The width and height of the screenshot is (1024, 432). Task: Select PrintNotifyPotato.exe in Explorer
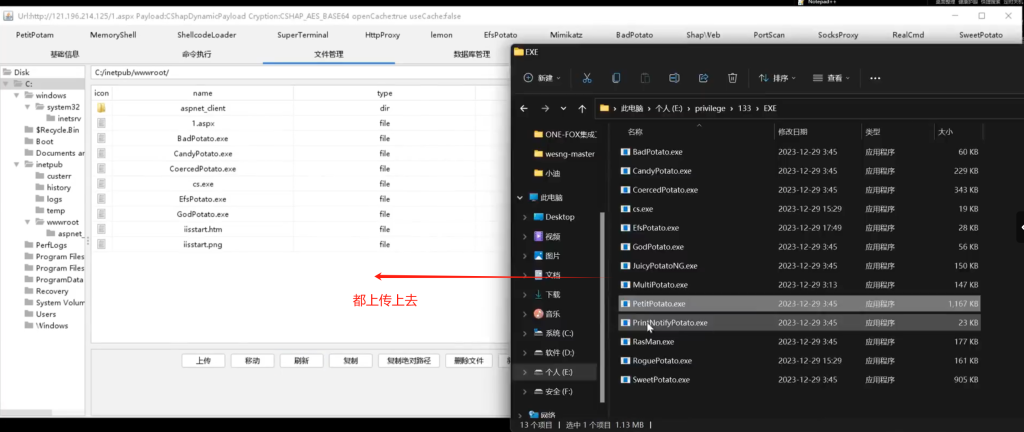tap(799, 323)
